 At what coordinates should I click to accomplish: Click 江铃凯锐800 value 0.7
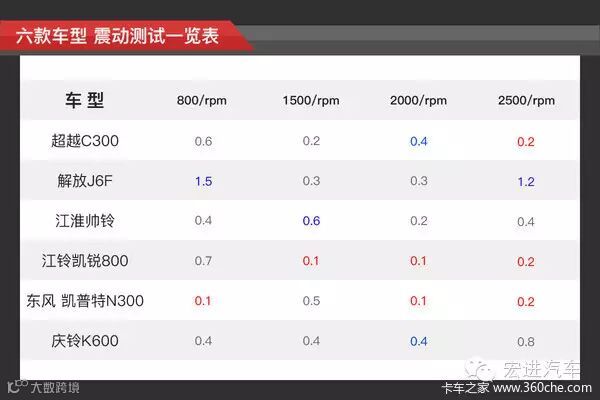pyautogui.click(x=203, y=261)
